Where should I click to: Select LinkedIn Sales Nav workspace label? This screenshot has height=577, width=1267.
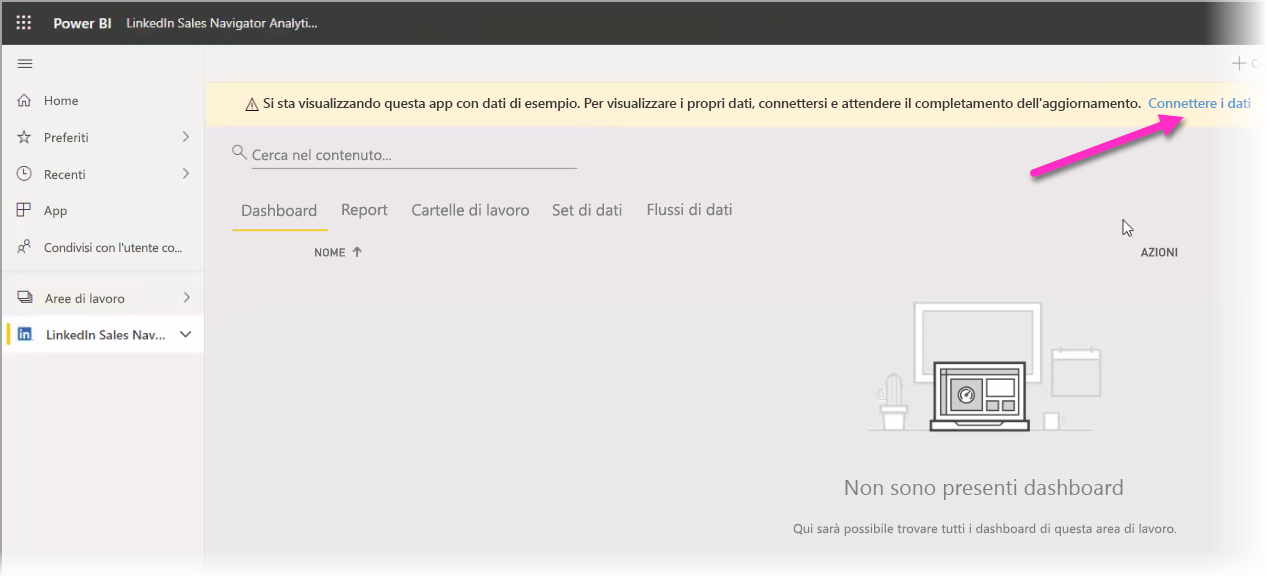tap(106, 335)
